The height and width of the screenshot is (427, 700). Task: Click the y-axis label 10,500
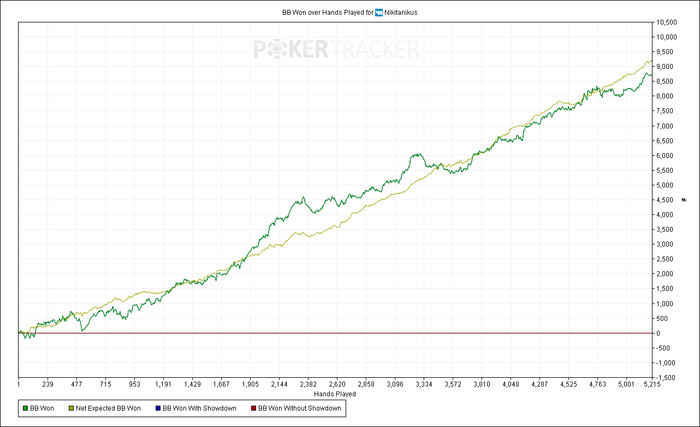coord(667,22)
